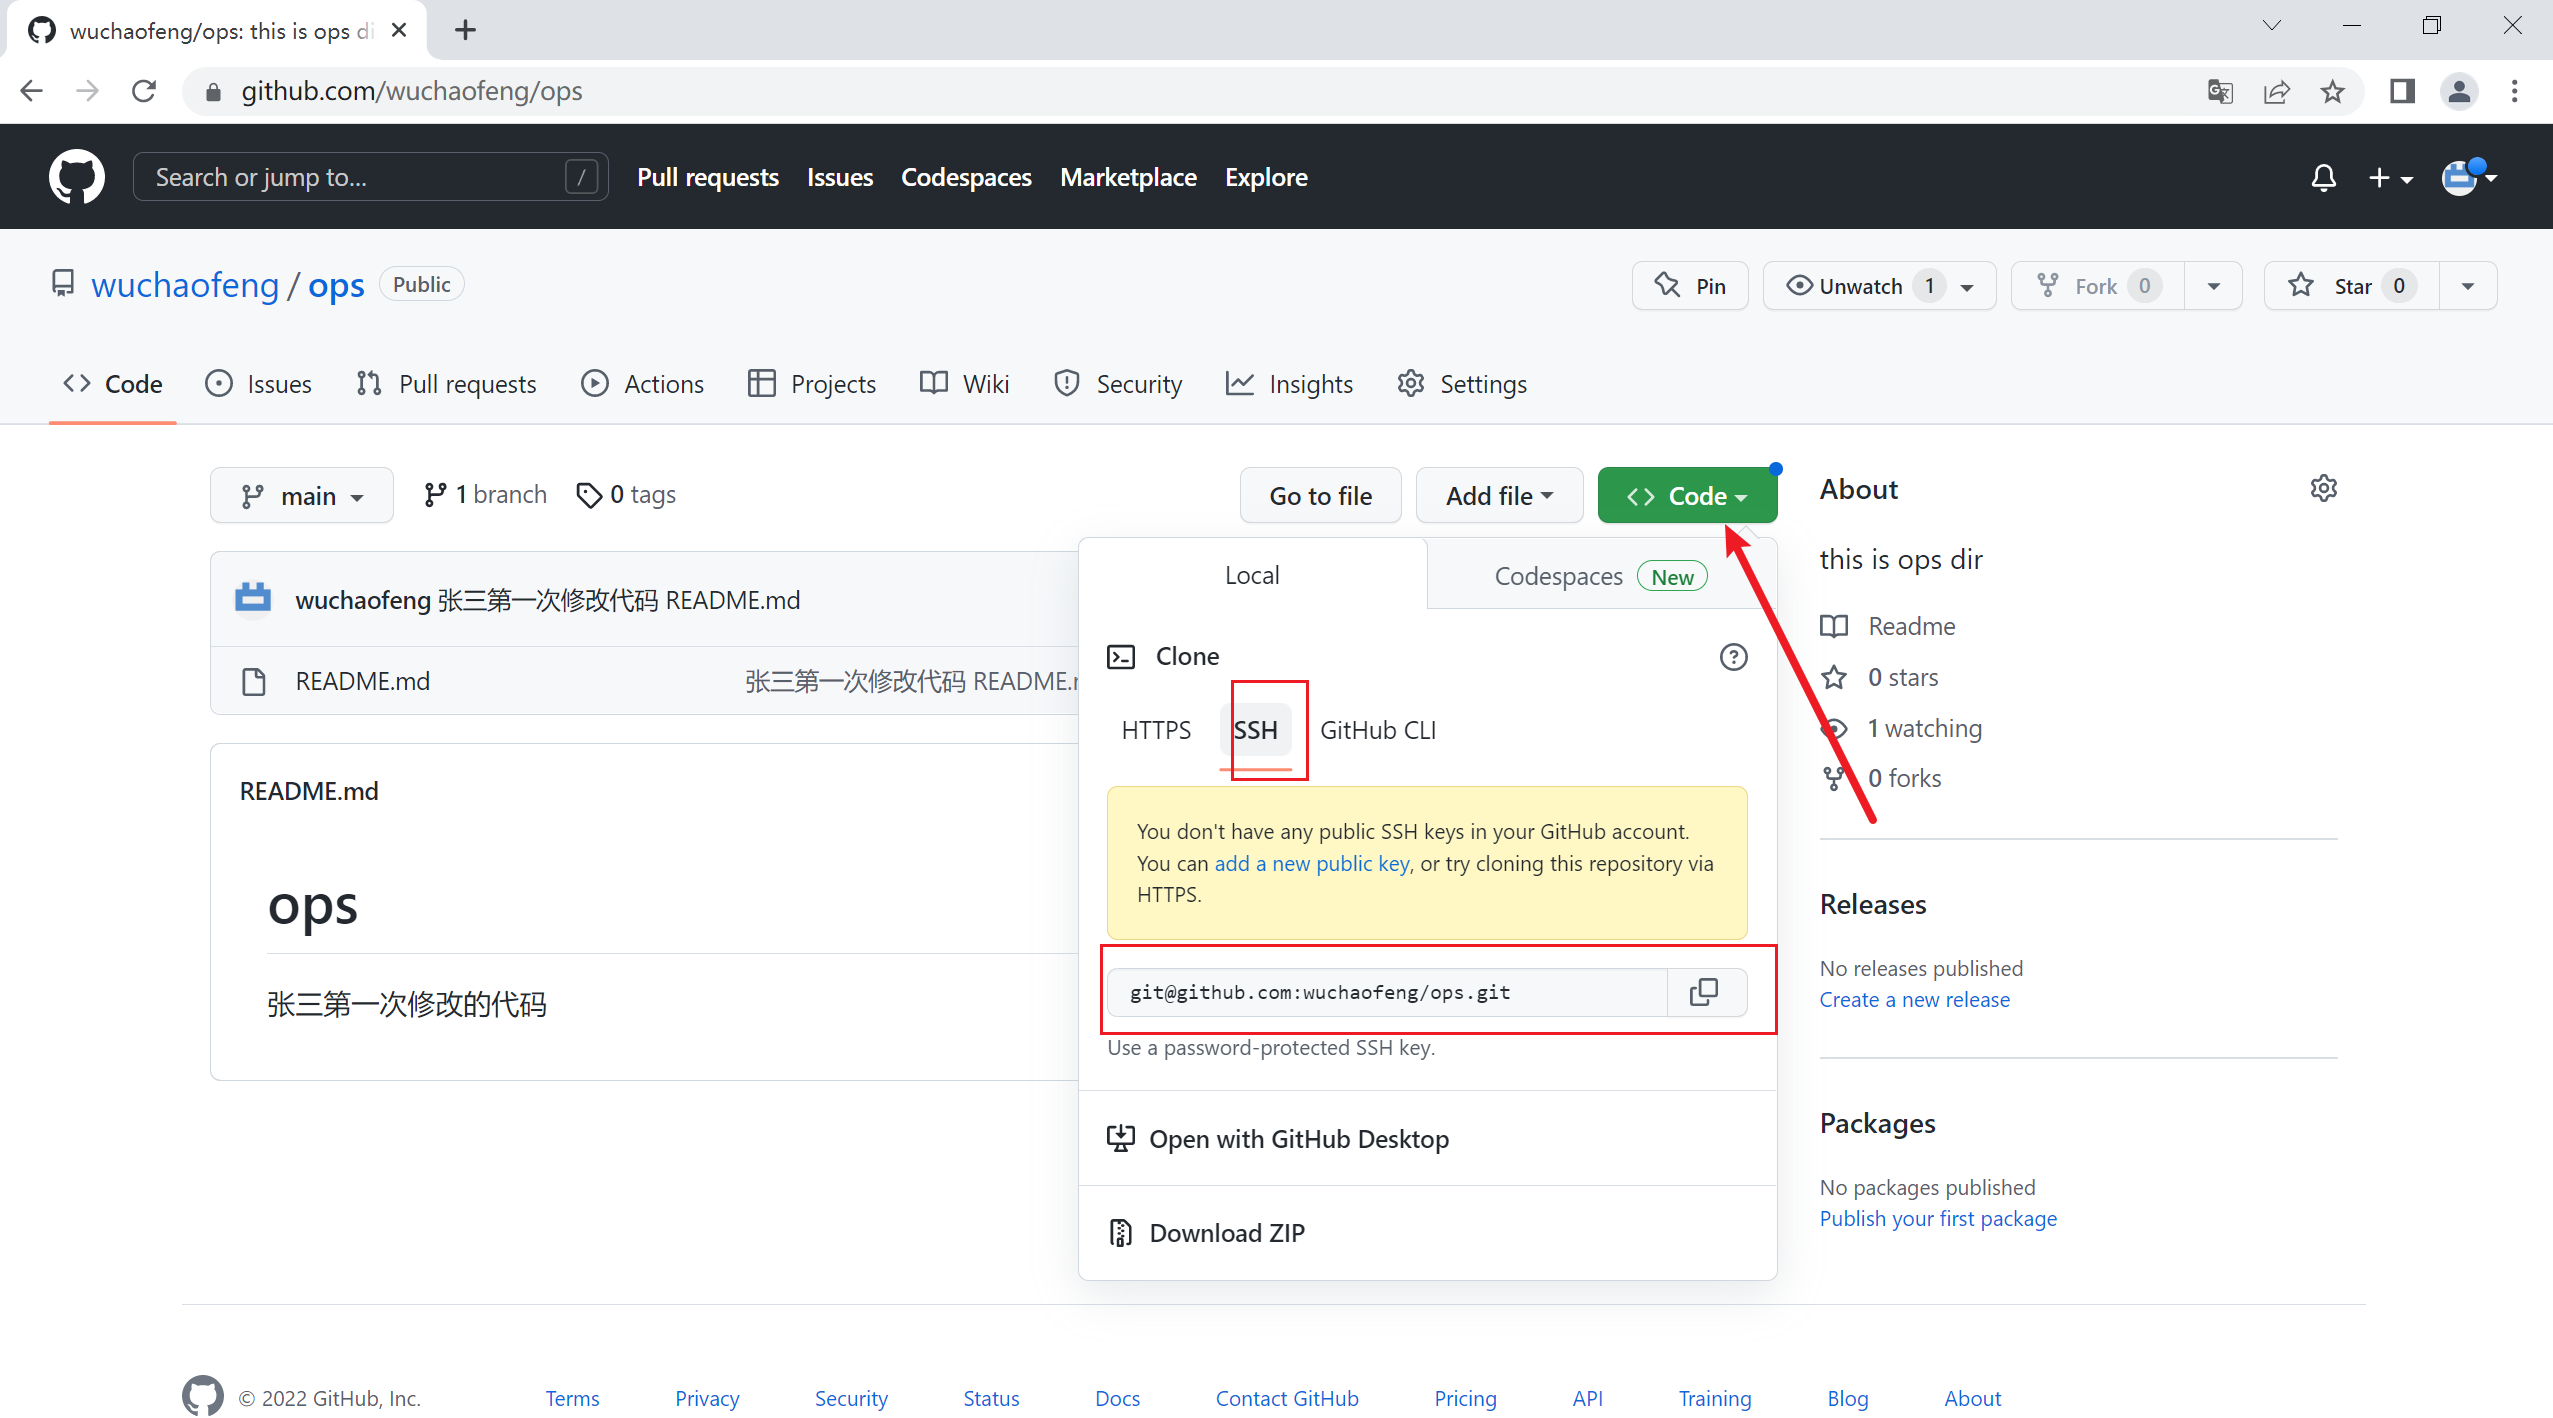
Task: Open Marketplace in top navigation
Action: pyautogui.click(x=1128, y=177)
